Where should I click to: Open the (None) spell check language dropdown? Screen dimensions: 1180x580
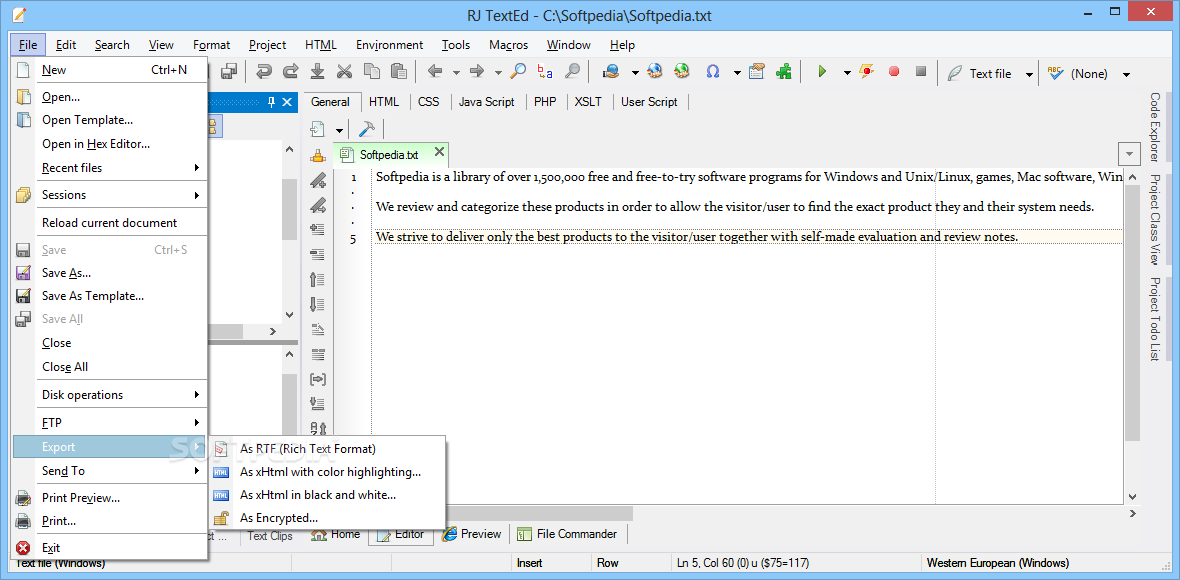(1126, 74)
